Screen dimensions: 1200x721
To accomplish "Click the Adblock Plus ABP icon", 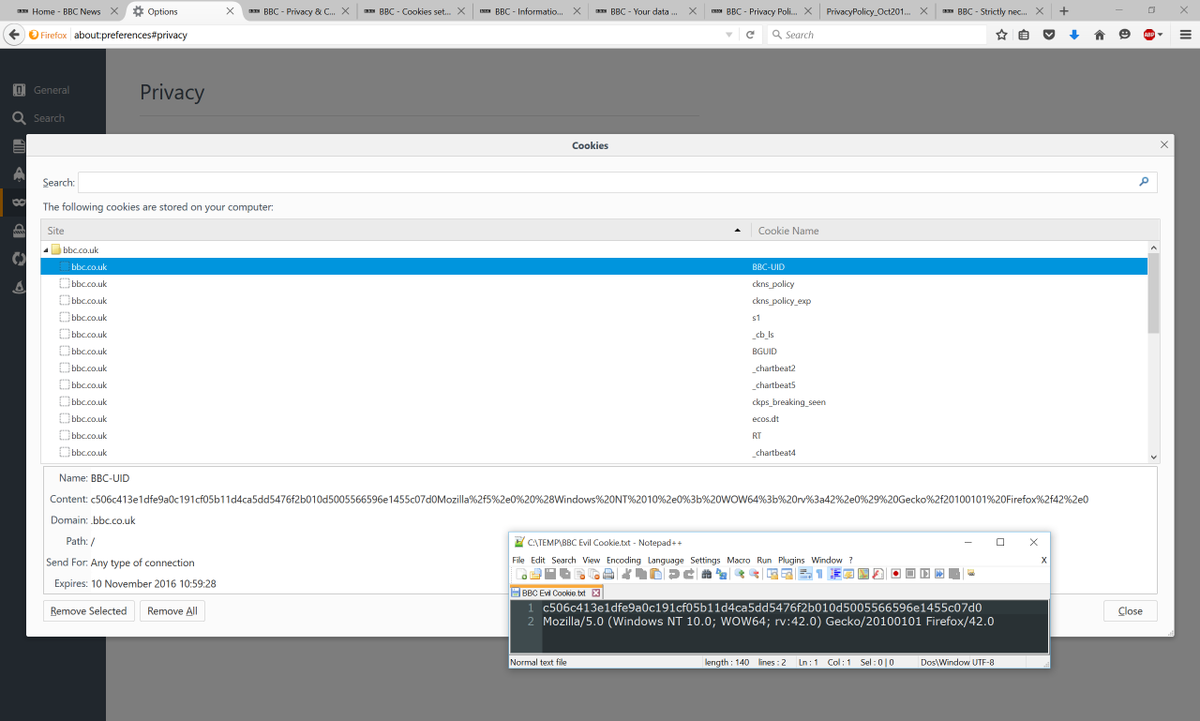I will tap(1149, 35).
